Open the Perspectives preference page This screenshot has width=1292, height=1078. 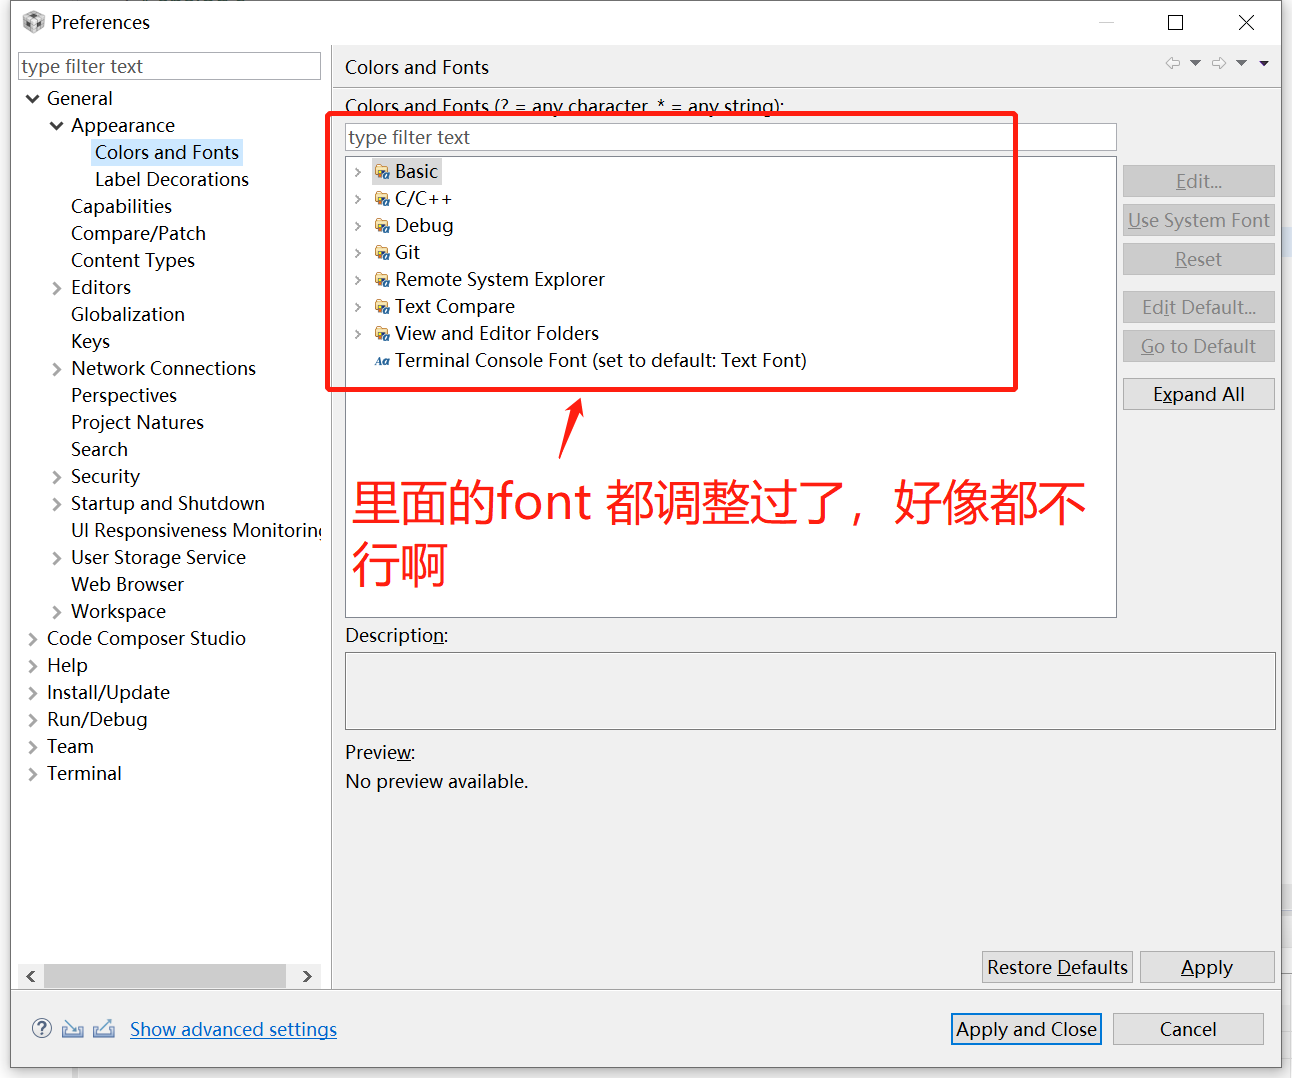point(124,395)
